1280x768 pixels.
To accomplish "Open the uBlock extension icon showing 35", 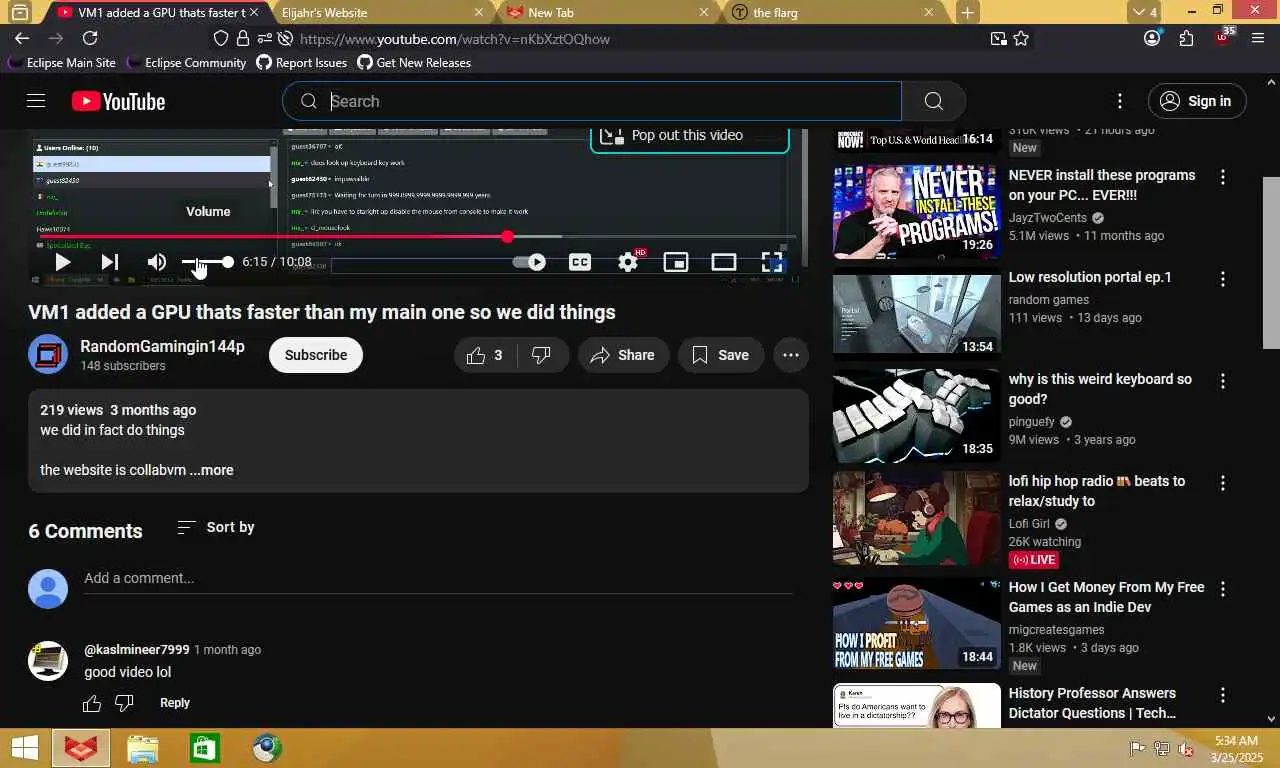I will [1223, 38].
